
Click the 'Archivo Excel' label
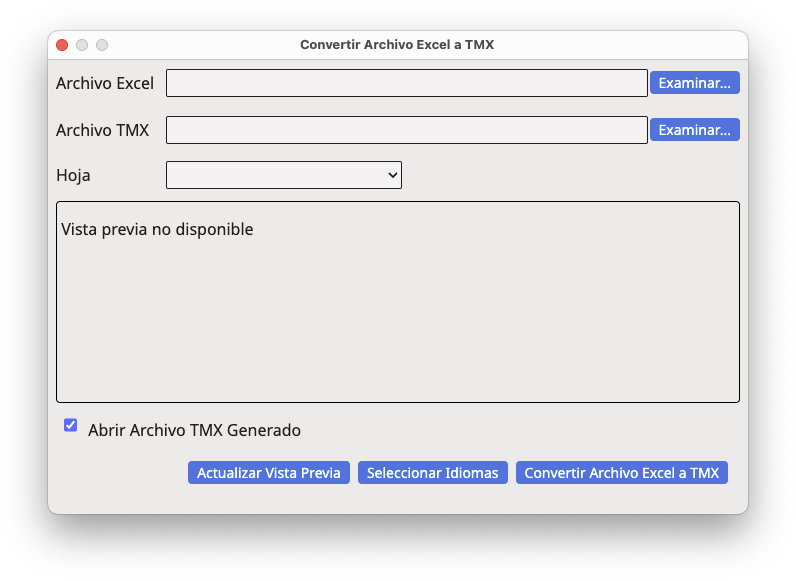click(x=105, y=83)
